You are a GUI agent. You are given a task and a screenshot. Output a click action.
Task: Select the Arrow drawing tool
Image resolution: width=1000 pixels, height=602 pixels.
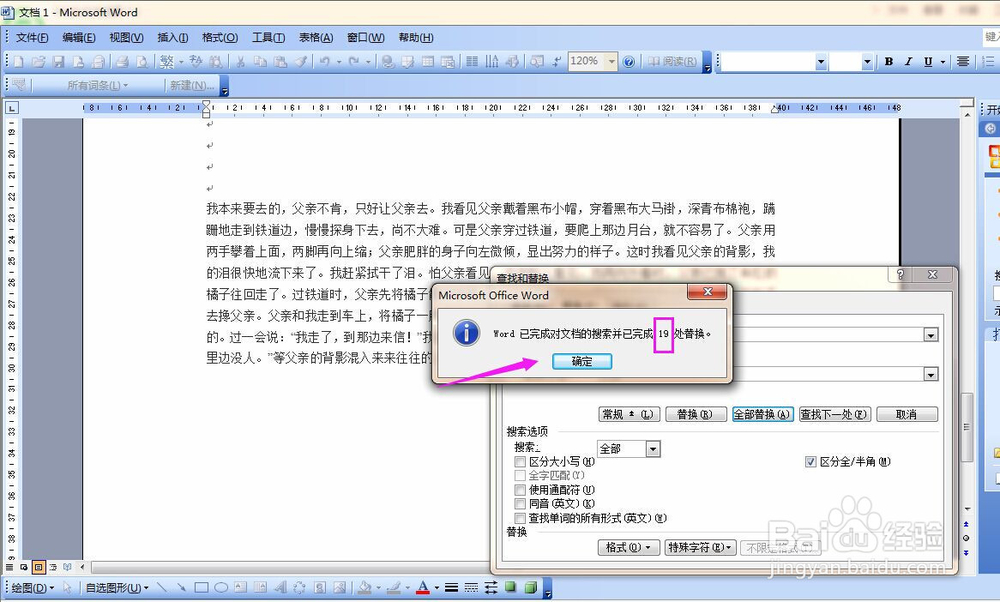pyautogui.click(x=182, y=587)
